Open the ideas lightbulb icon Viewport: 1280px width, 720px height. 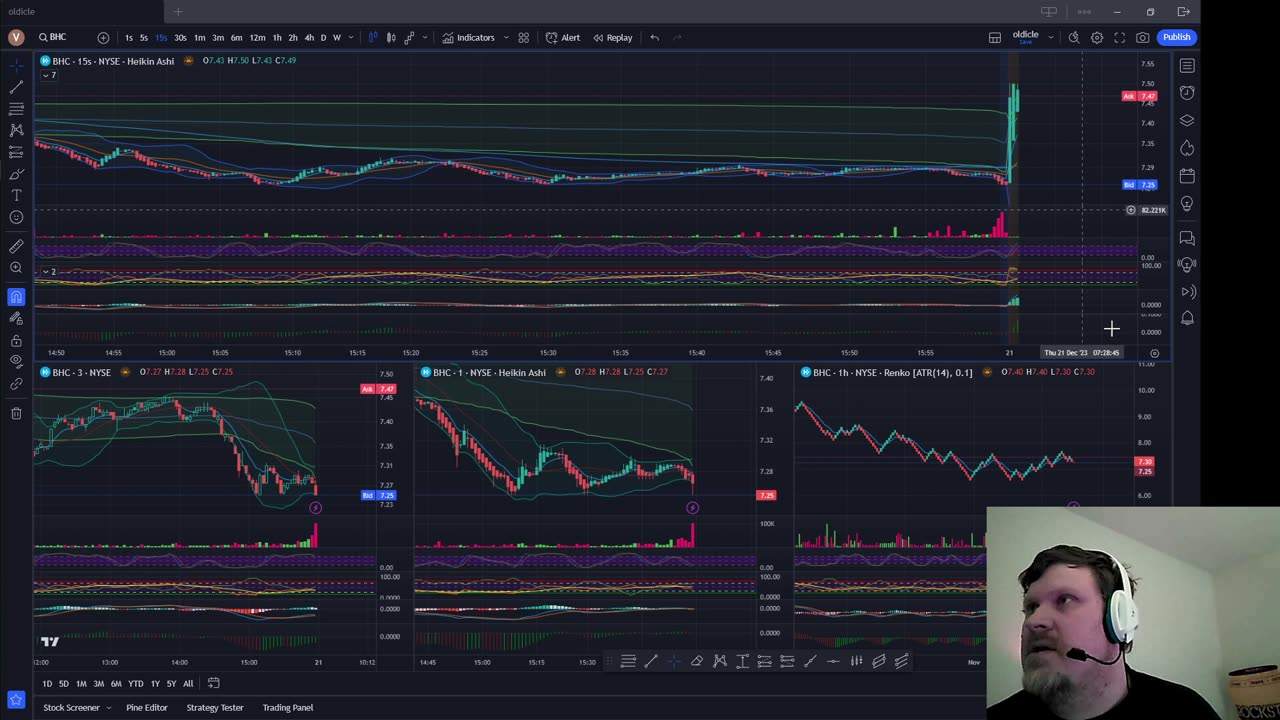pos(1187,203)
